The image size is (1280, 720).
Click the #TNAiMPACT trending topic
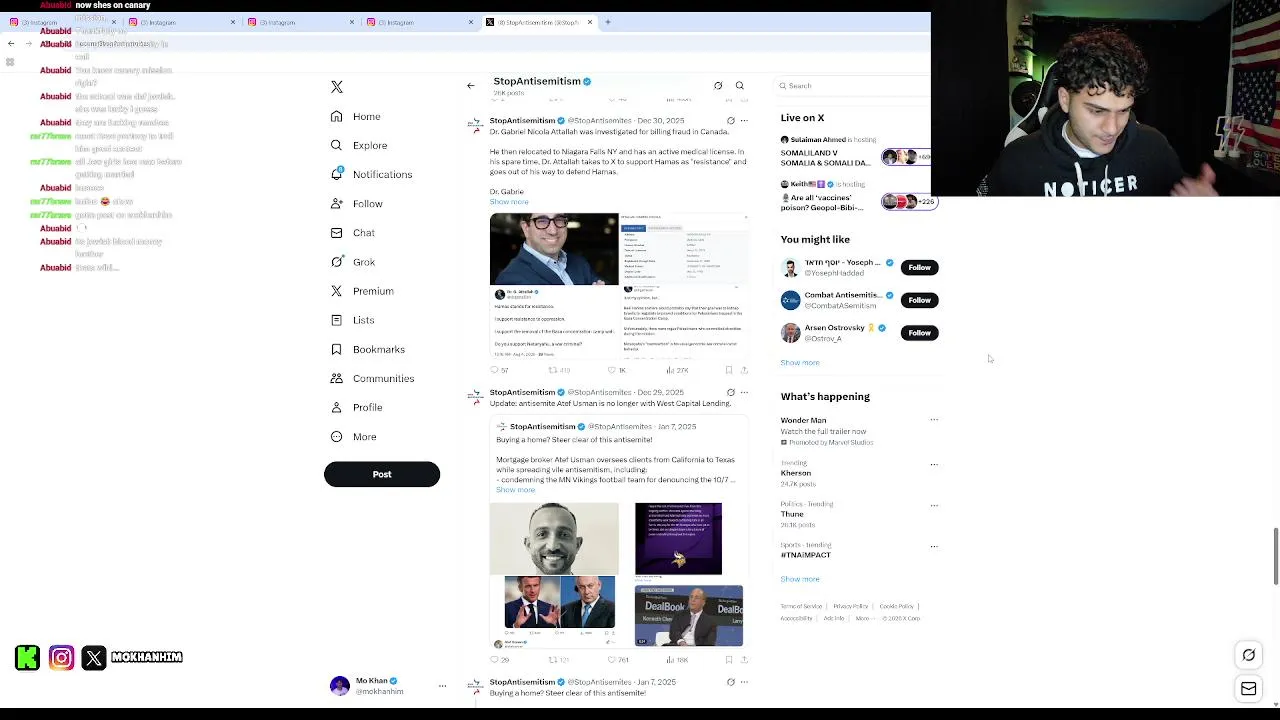pos(806,555)
